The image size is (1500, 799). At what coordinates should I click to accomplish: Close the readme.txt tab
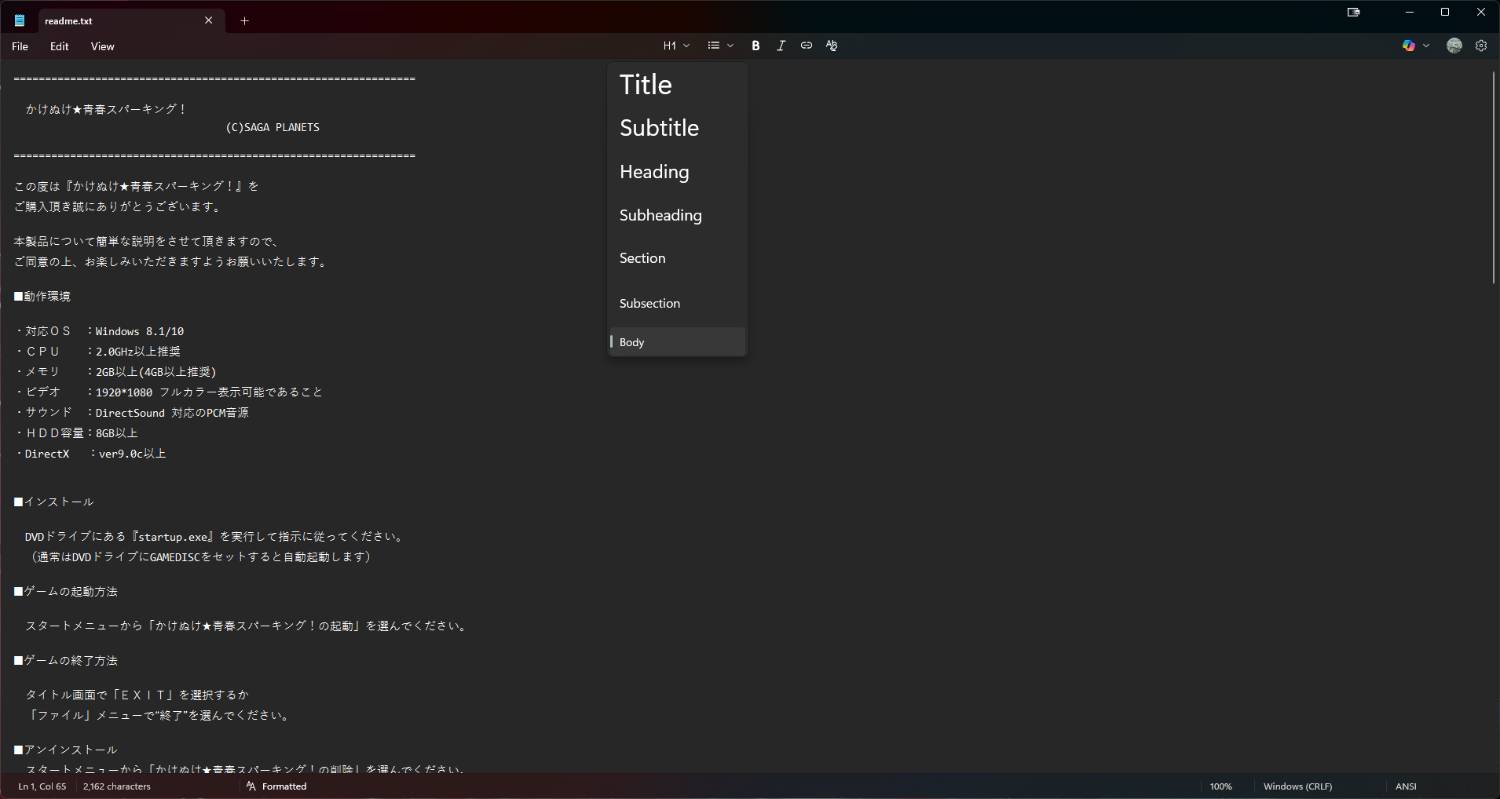tap(208, 20)
